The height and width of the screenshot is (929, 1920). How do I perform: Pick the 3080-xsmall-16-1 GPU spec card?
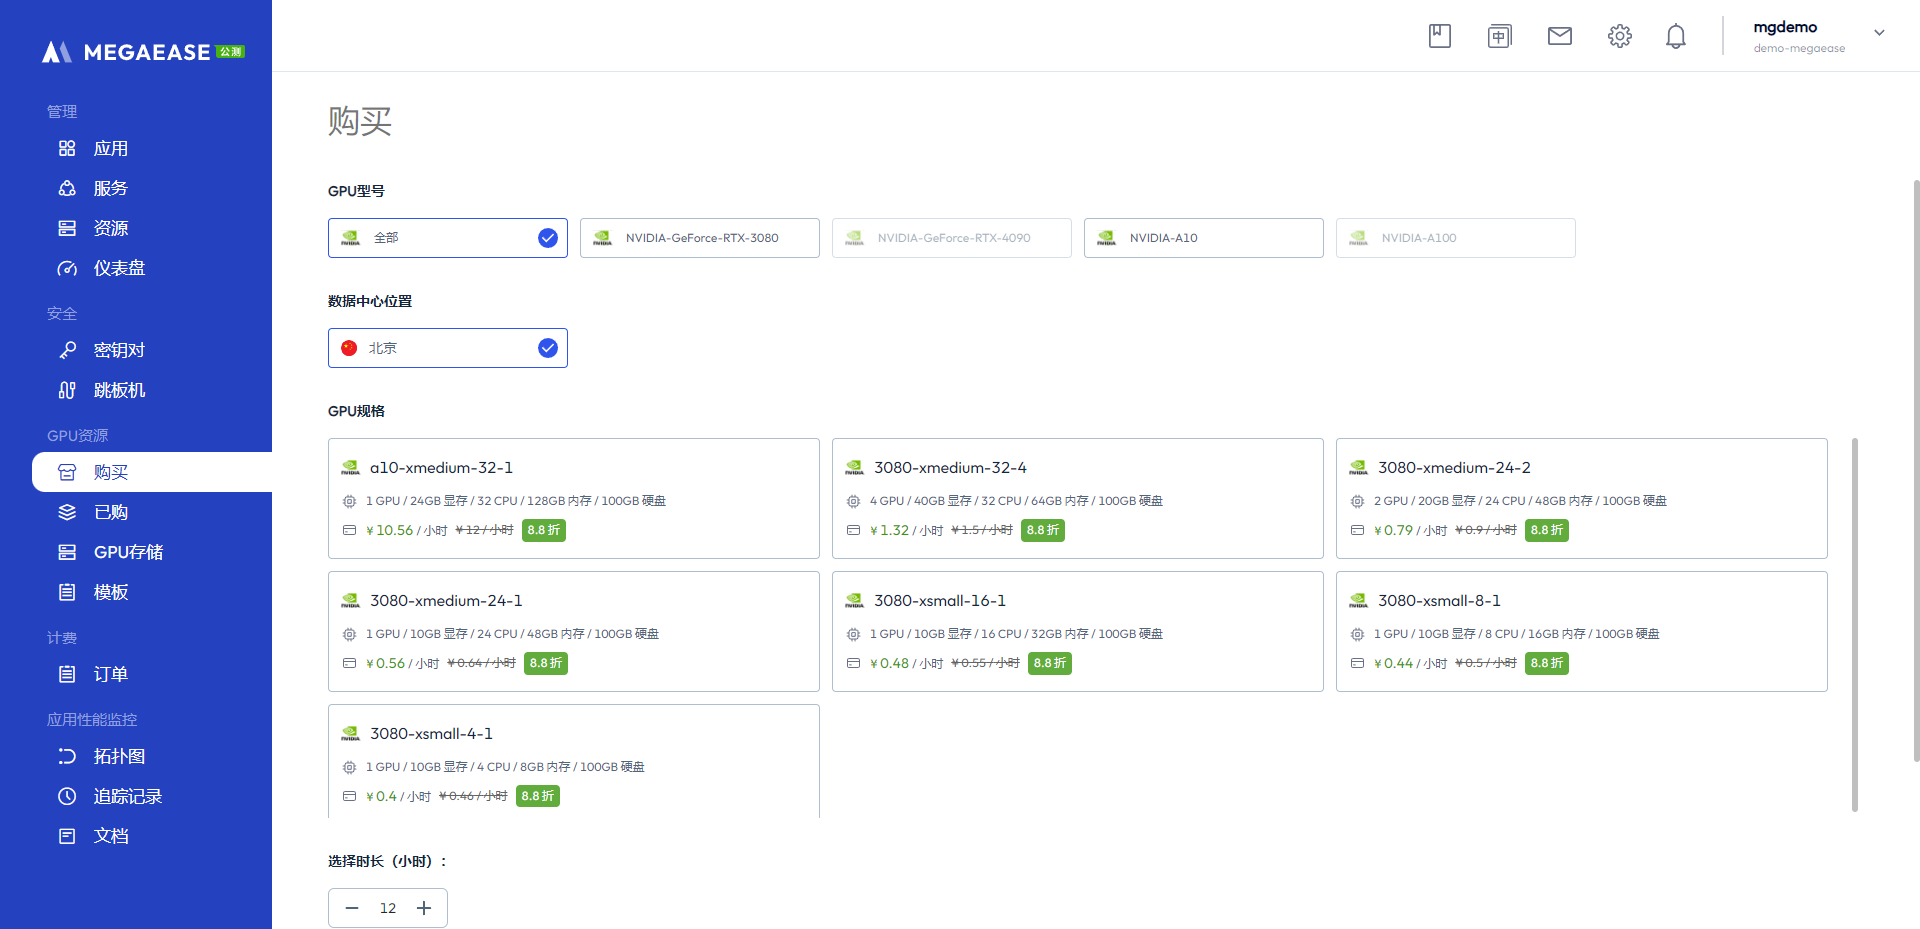coord(1077,631)
